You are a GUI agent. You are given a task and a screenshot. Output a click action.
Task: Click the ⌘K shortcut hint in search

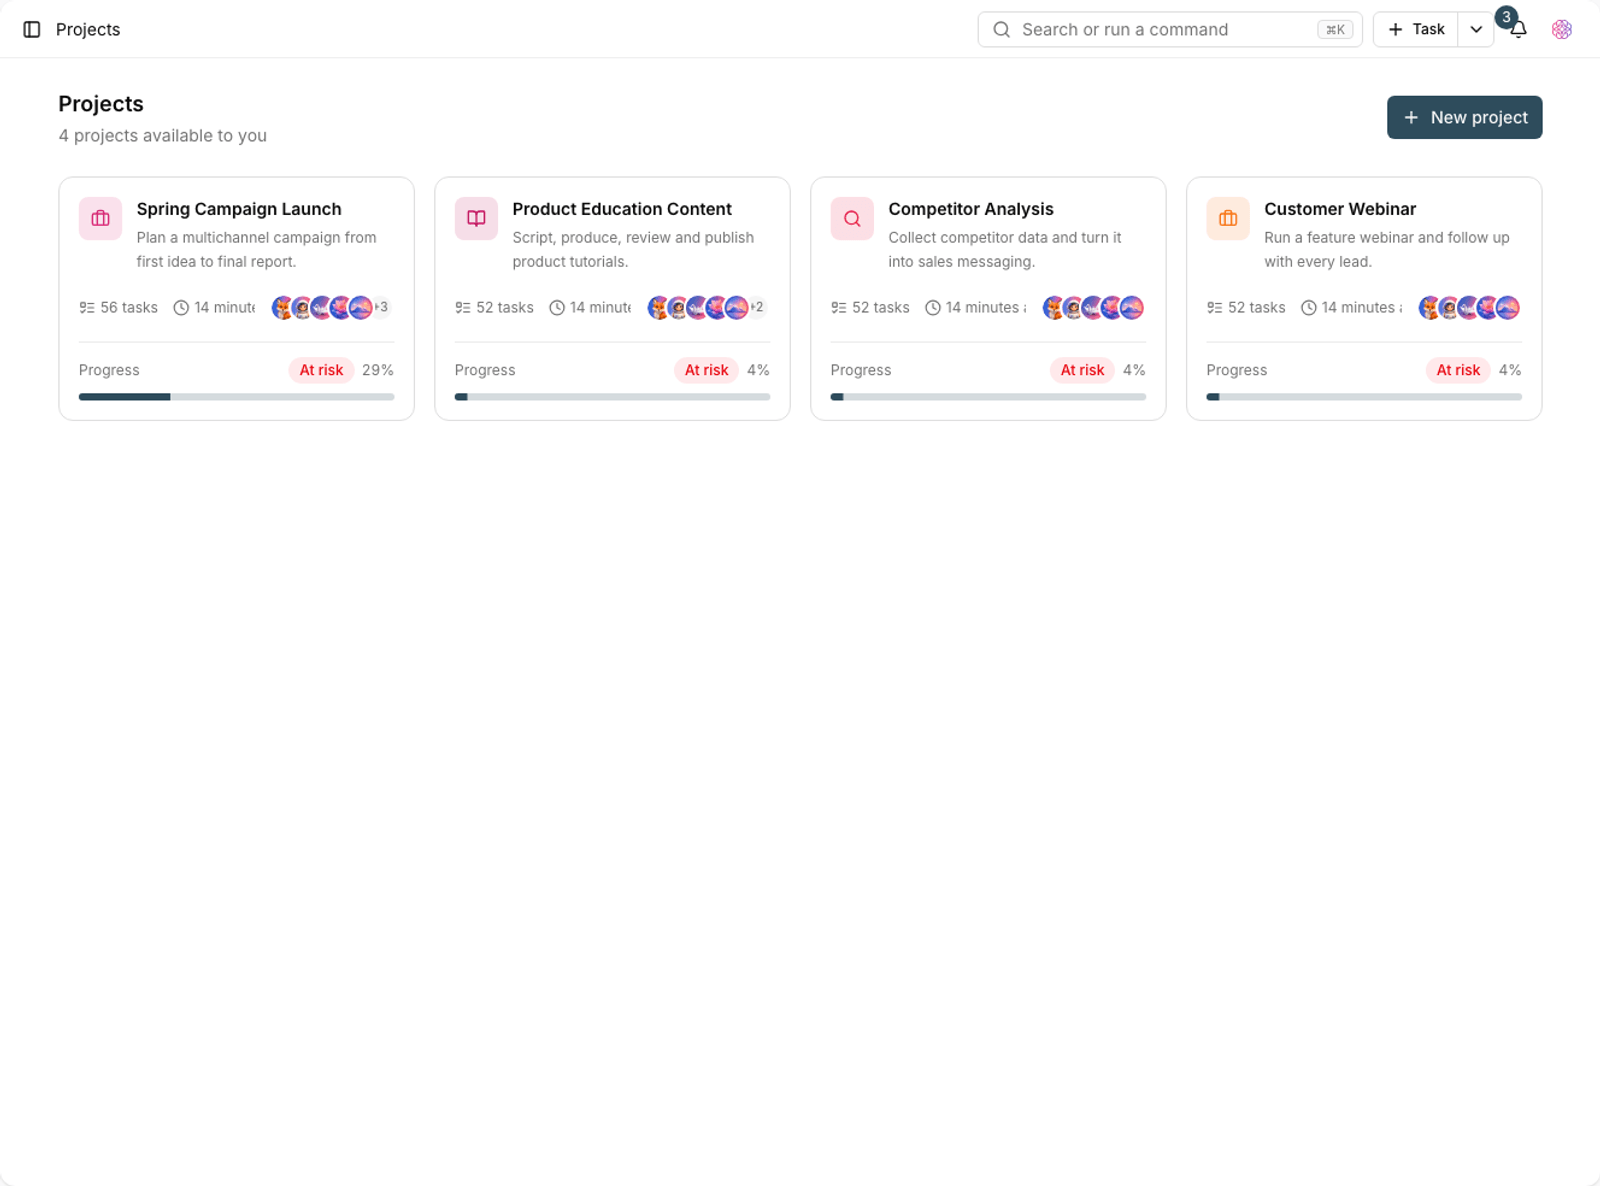point(1335,30)
